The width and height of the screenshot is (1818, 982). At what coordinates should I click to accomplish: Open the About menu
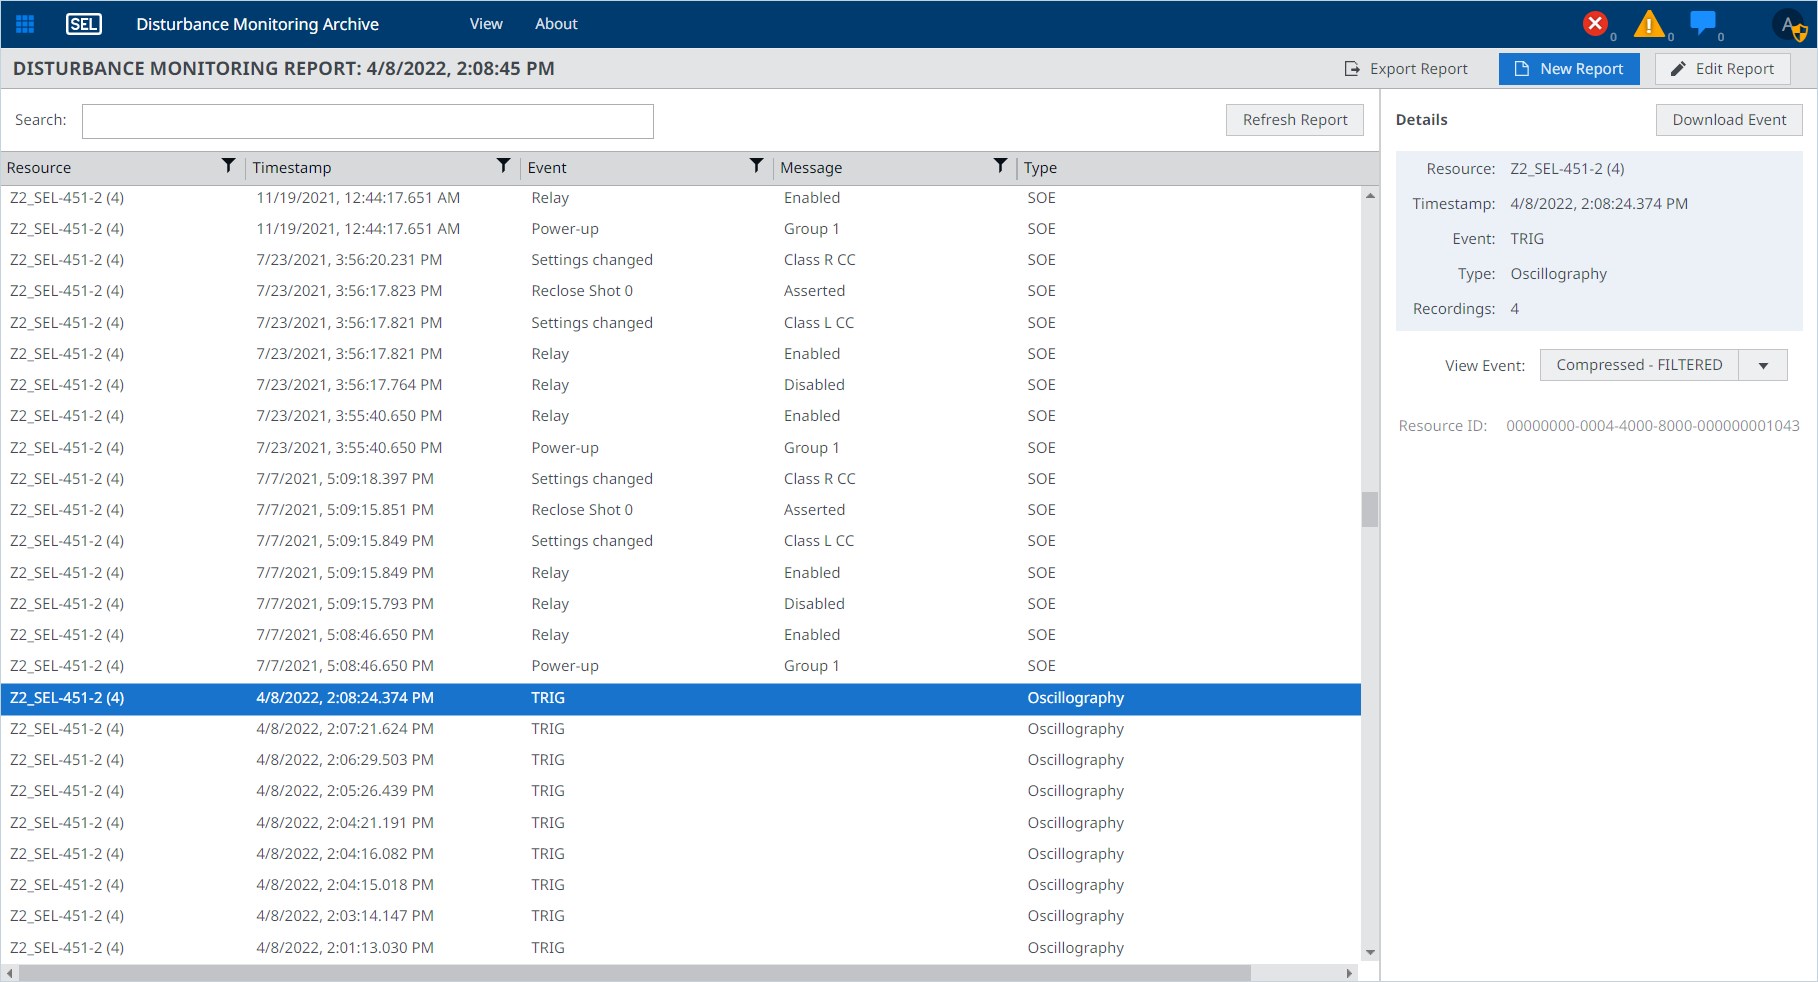tap(556, 24)
